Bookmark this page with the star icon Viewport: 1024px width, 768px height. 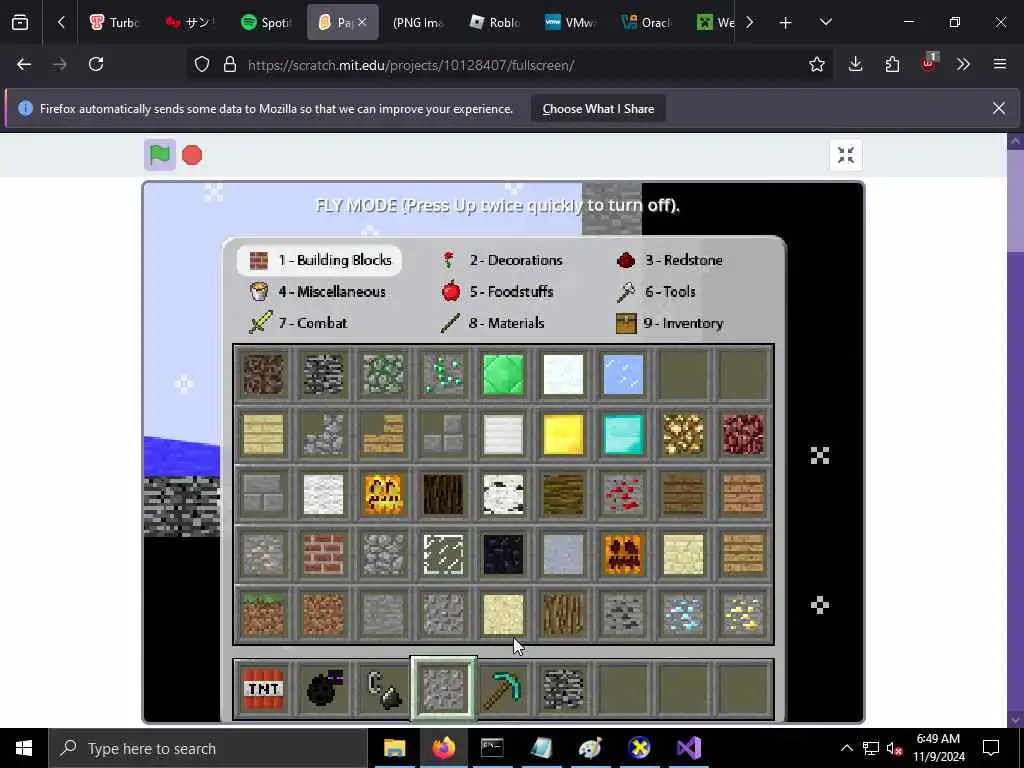tap(816, 64)
